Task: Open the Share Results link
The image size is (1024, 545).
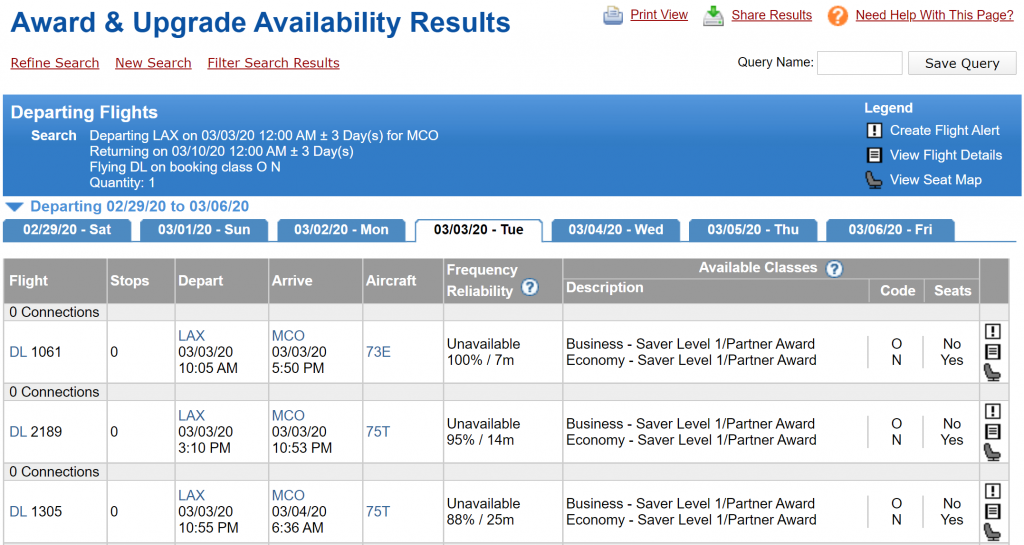Action: tap(771, 15)
